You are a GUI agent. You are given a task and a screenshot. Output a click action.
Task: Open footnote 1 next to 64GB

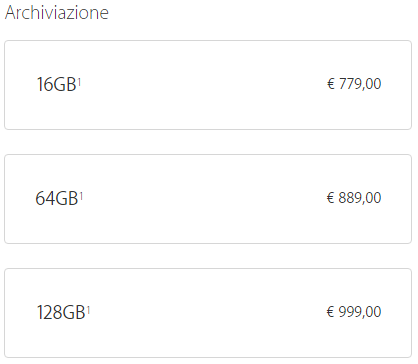tap(81, 196)
